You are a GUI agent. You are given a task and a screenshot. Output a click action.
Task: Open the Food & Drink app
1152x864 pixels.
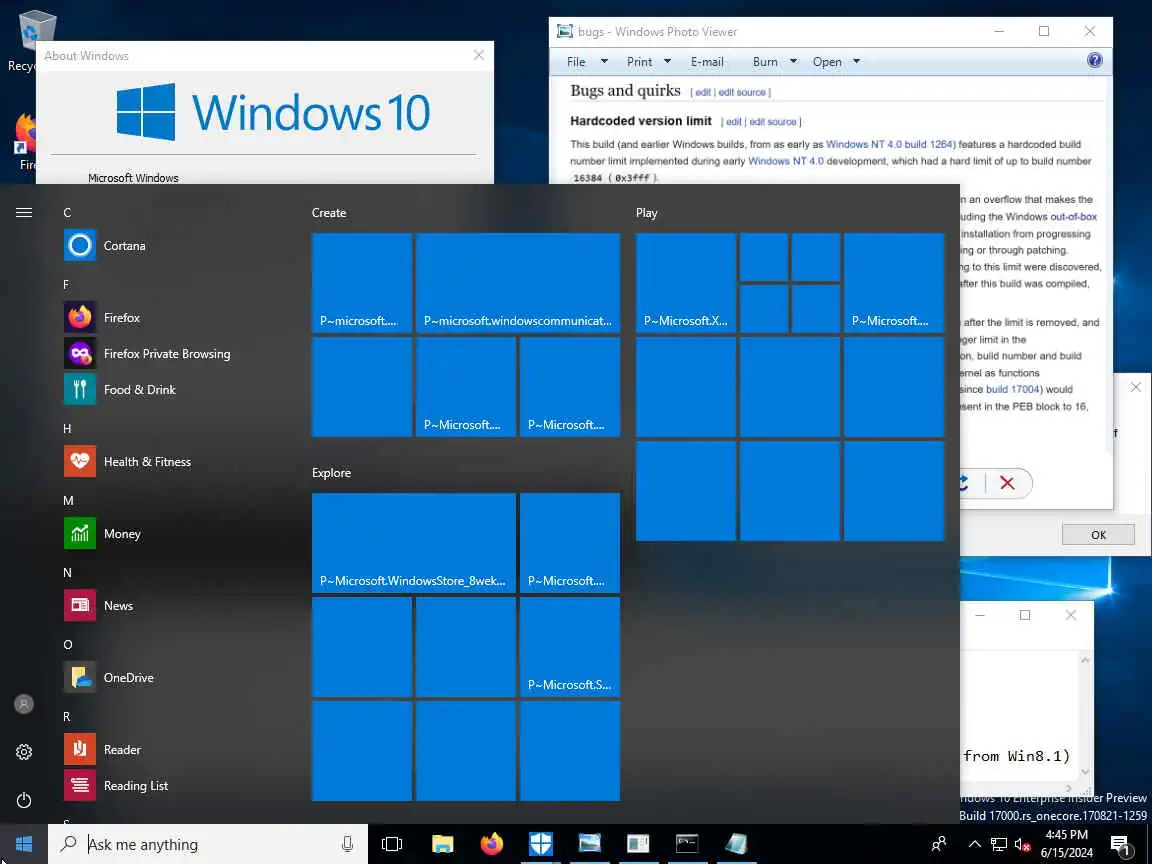pyautogui.click(x=172, y=389)
